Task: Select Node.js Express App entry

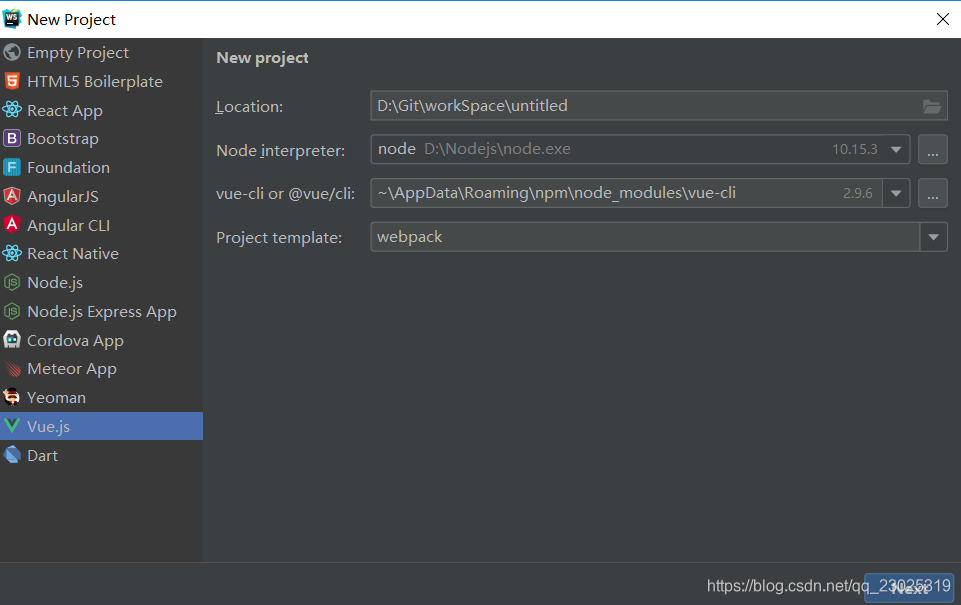Action: point(101,311)
